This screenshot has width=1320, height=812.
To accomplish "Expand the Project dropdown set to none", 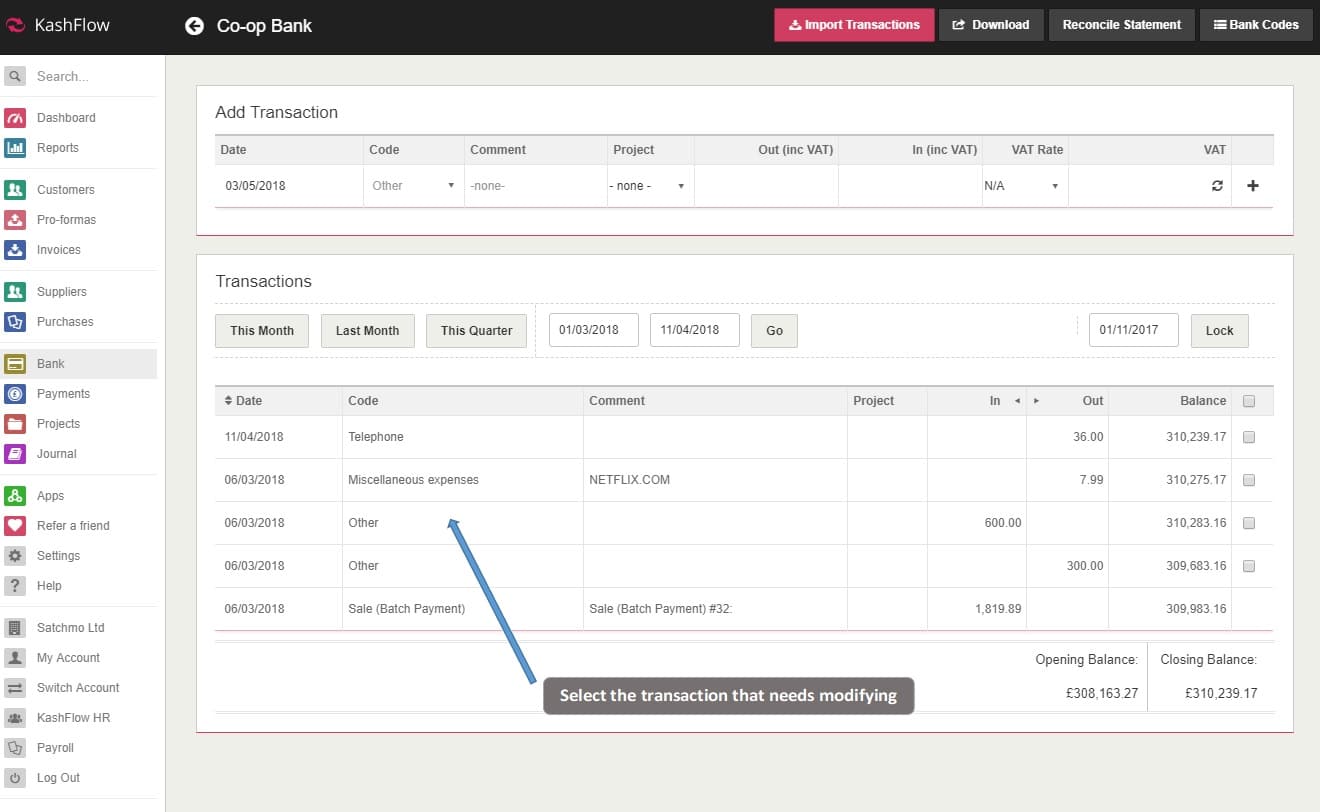I will tap(648, 186).
